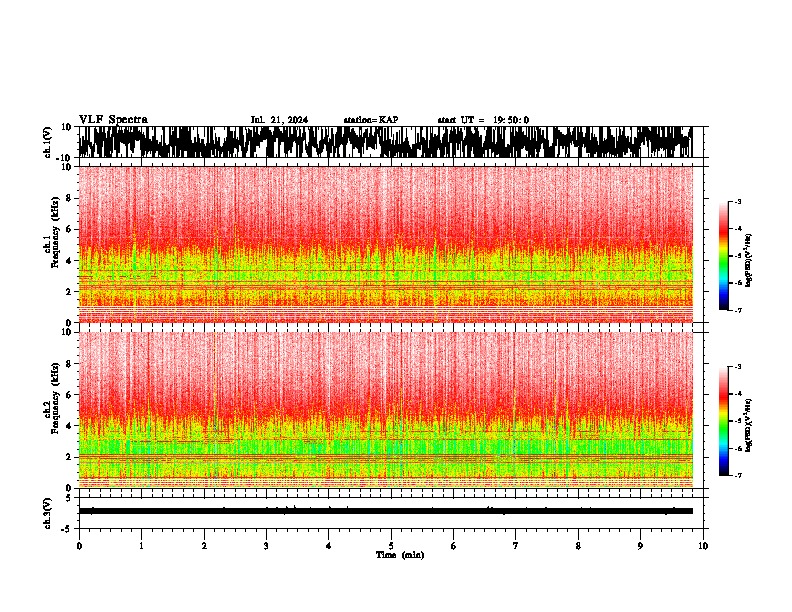This screenshot has height=612, width=792.
Task: Click inside the ch.1 spectrogram panel
Action: (385, 244)
